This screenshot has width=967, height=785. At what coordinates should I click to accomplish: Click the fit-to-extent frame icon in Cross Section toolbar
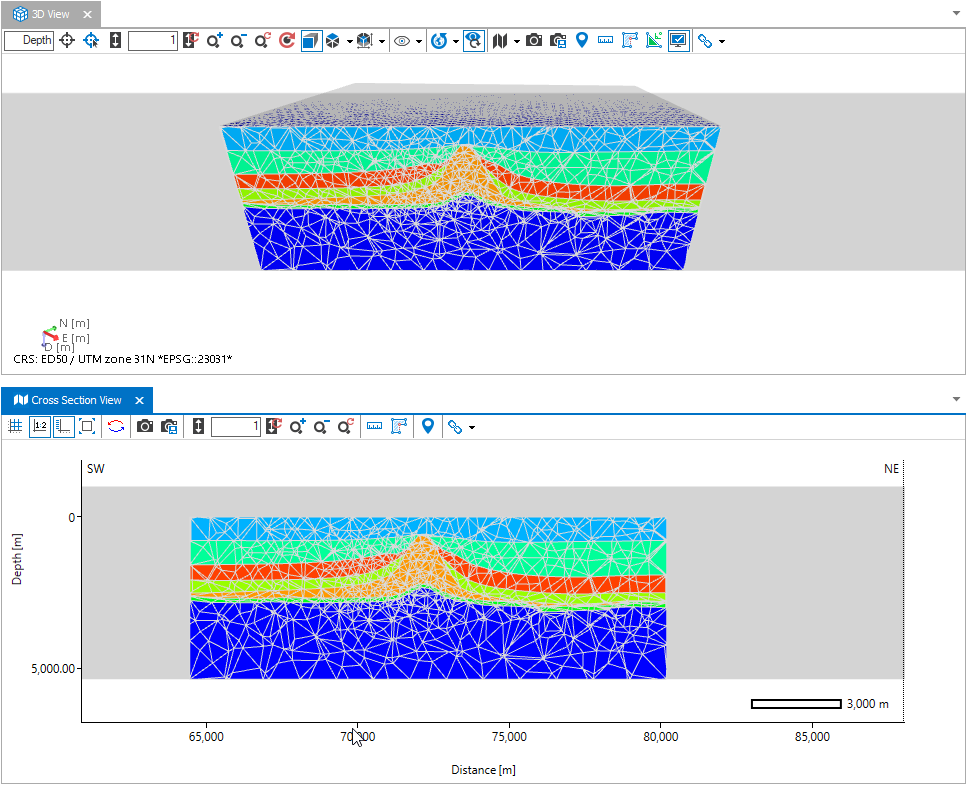point(87,427)
